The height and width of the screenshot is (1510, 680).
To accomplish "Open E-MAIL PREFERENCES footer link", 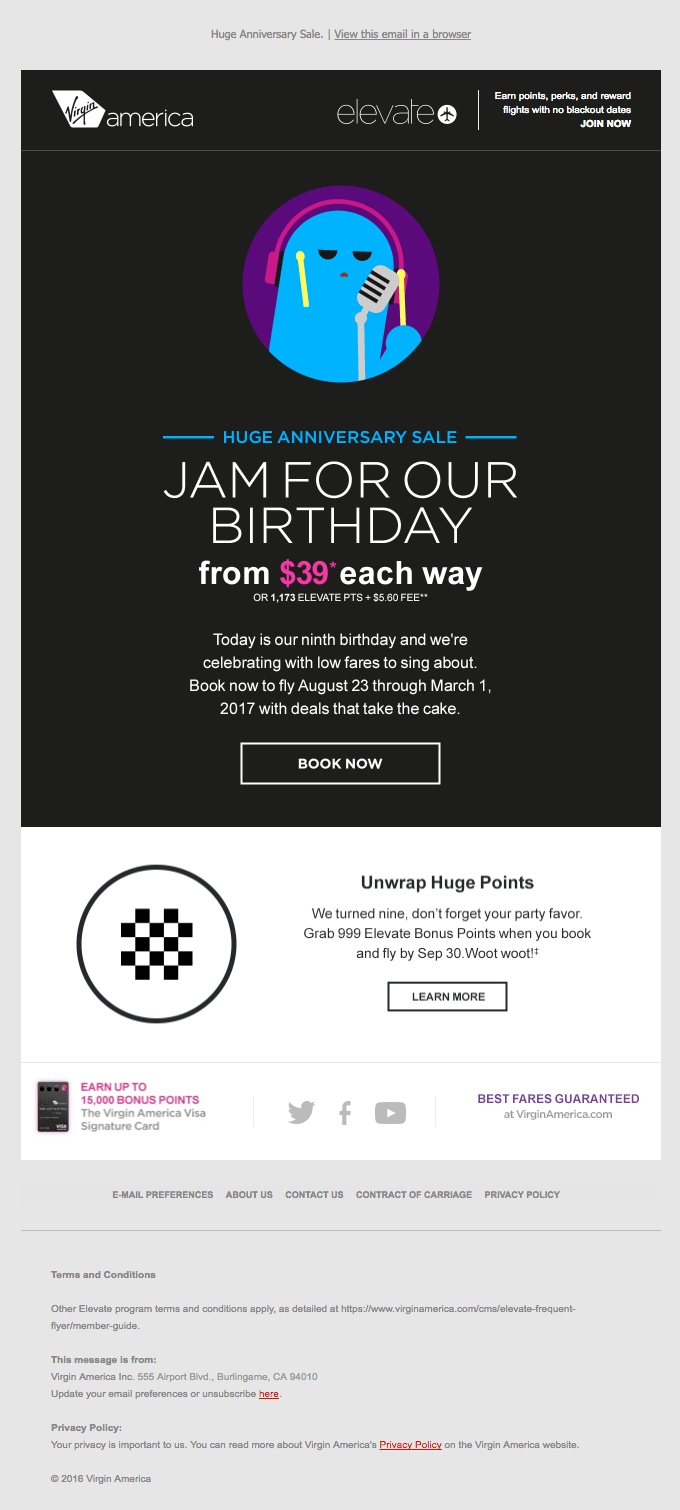I will pos(163,1195).
